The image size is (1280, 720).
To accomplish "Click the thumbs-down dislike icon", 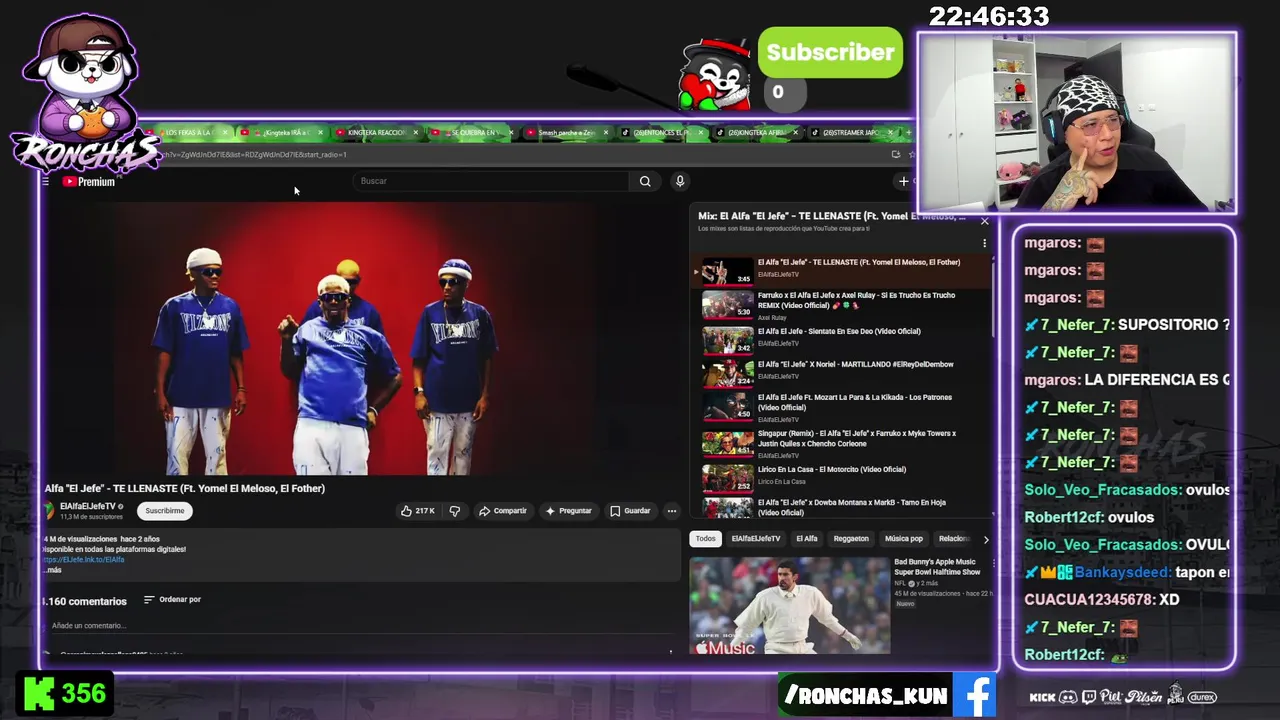I will click(x=455, y=511).
